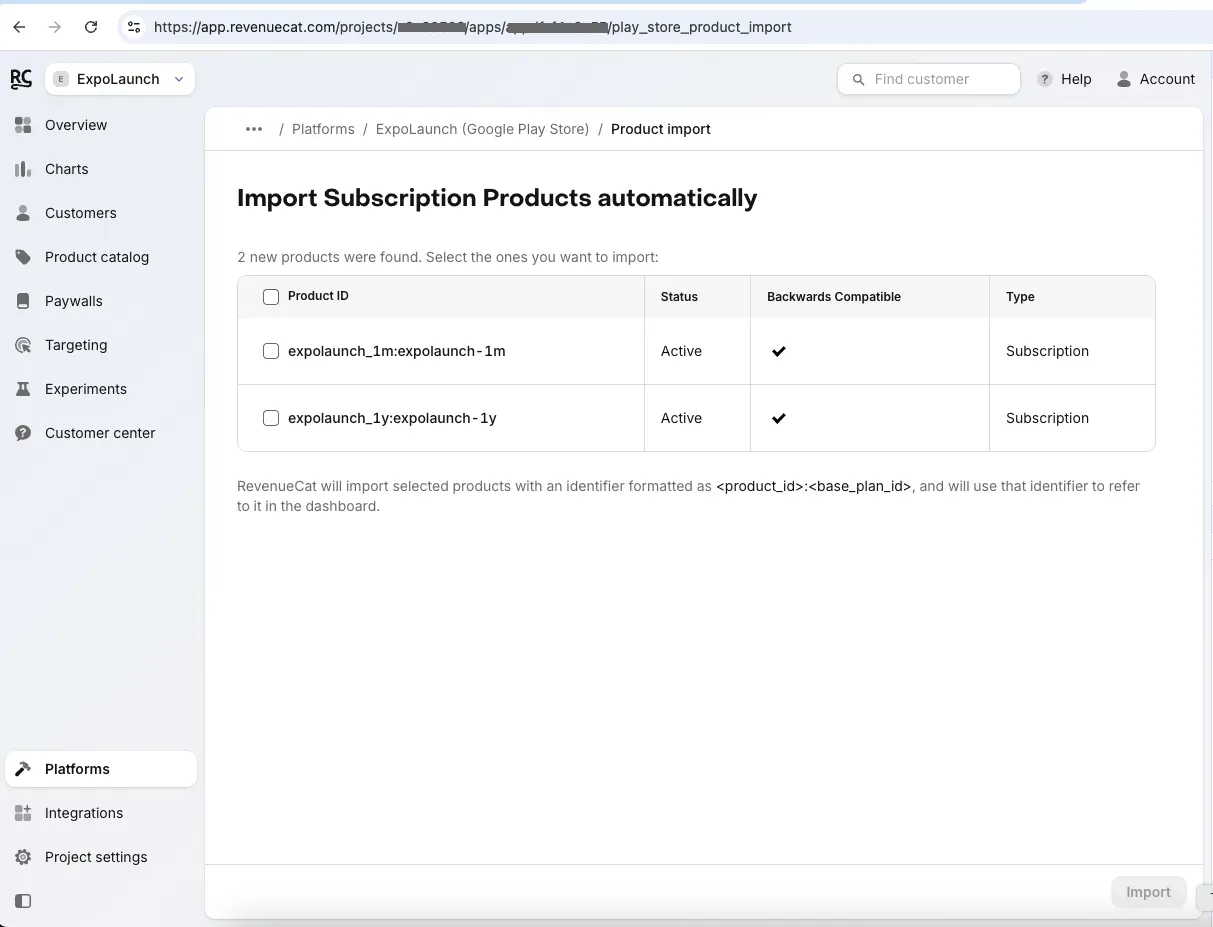Click the Product import breadcrumb
Screen dimensions: 1213x927
pyautogui.click(x=661, y=129)
